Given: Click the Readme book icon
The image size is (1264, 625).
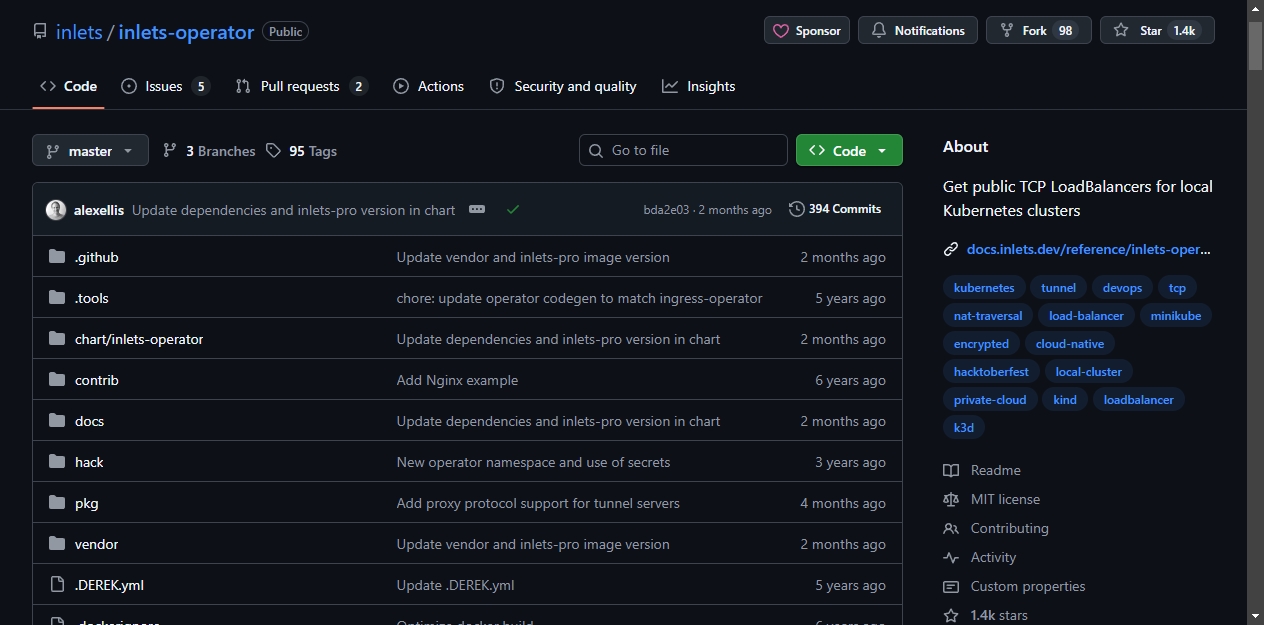Looking at the screenshot, I should [951, 470].
